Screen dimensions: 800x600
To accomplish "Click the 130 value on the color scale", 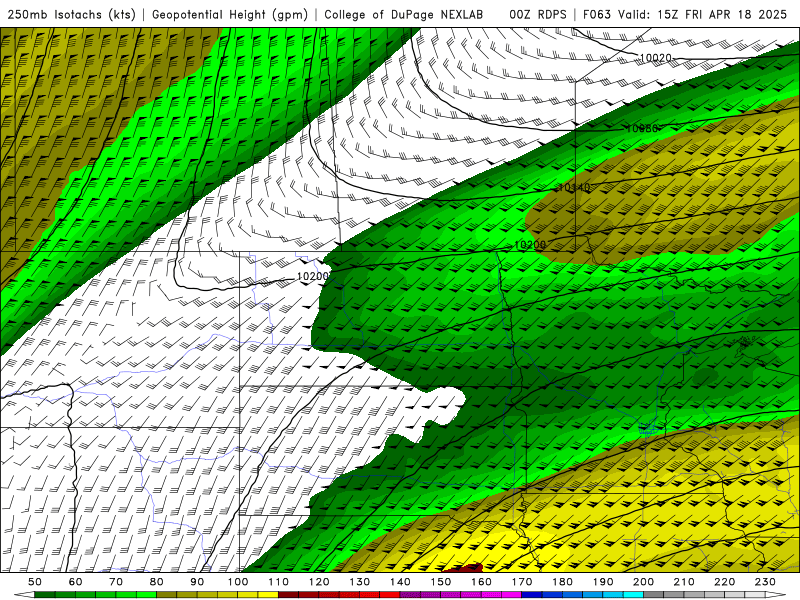I will 360,582.
